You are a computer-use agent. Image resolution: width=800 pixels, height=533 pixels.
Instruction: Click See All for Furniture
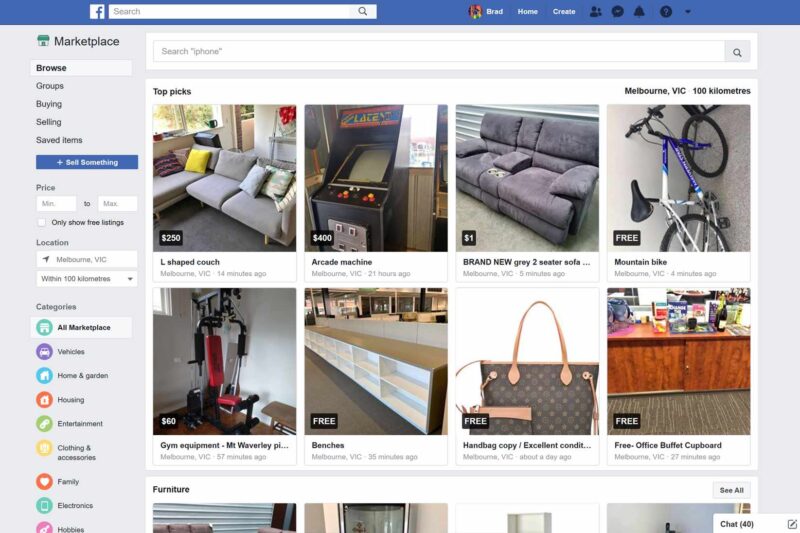point(732,490)
